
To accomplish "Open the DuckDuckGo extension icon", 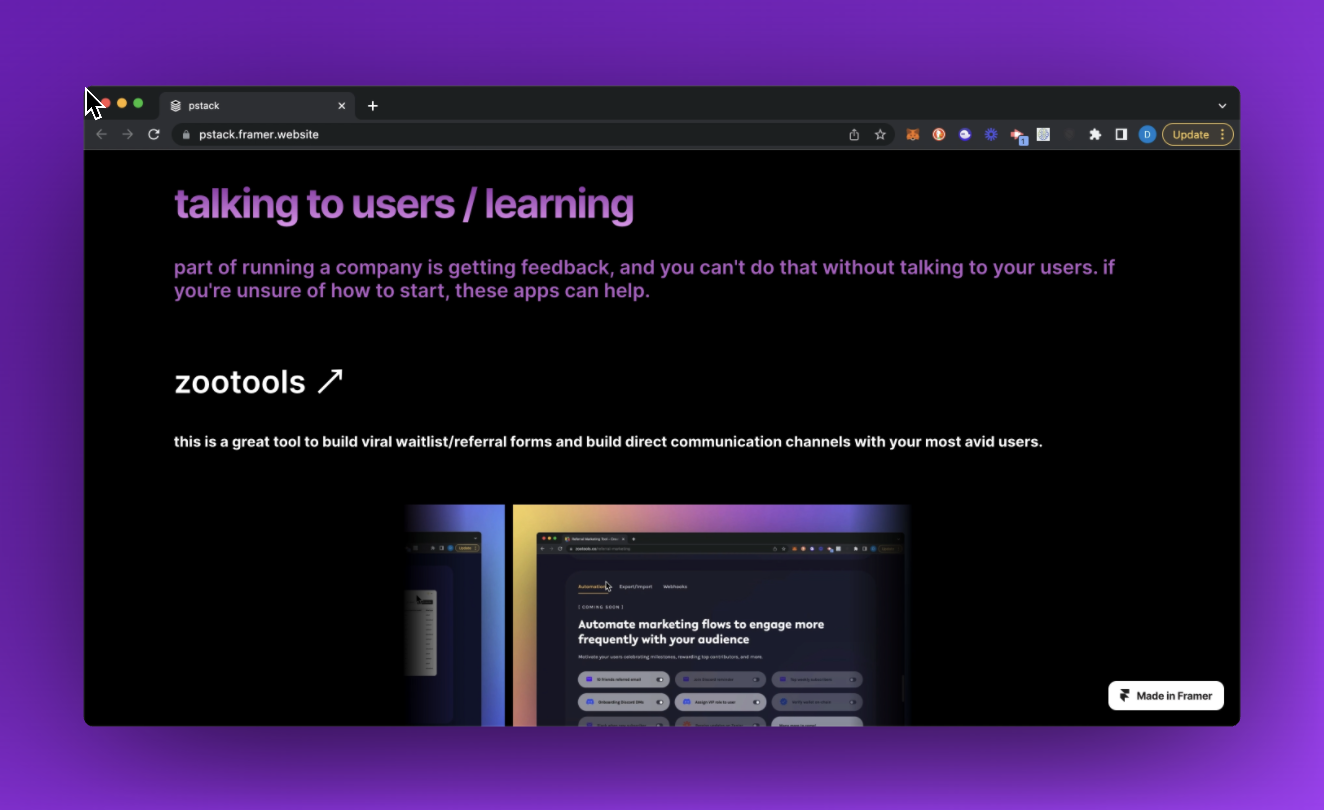I will coord(939,134).
